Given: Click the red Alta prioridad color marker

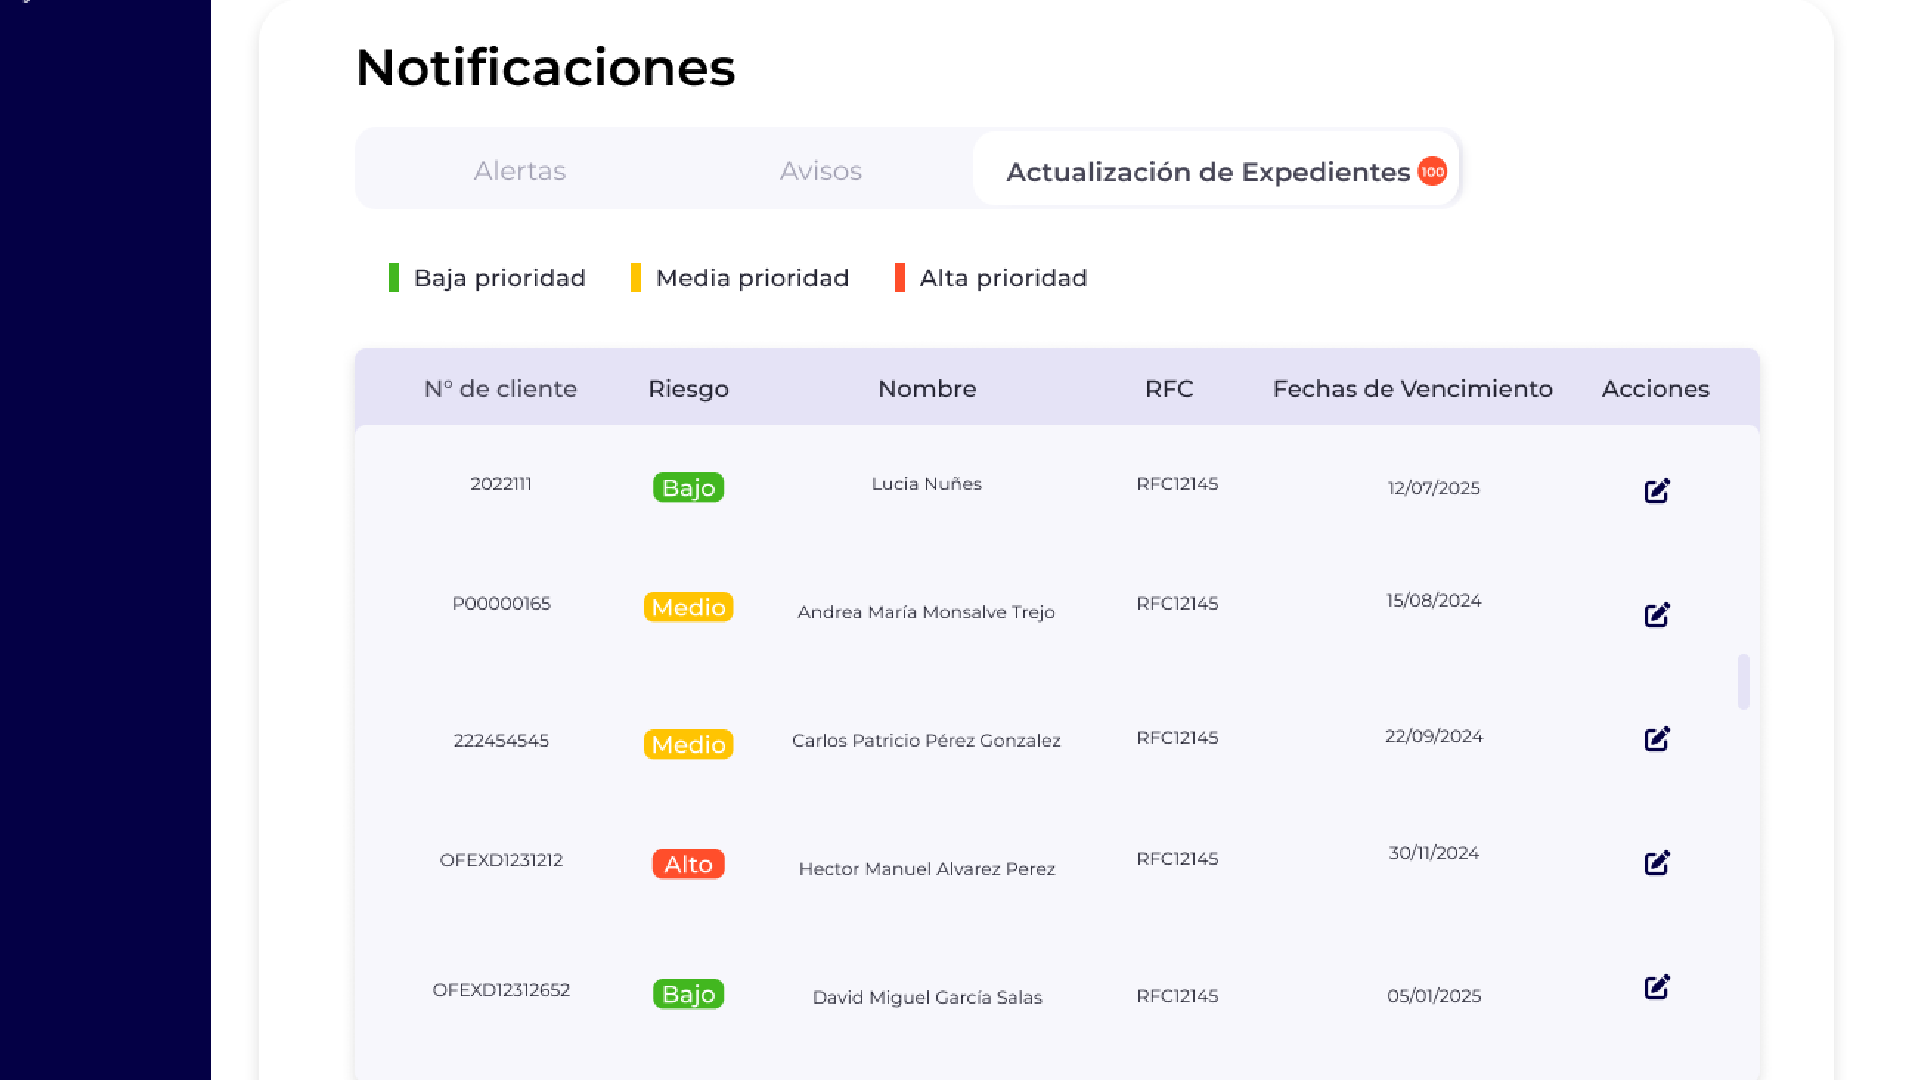Looking at the screenshot, I should tap(900, 278).
